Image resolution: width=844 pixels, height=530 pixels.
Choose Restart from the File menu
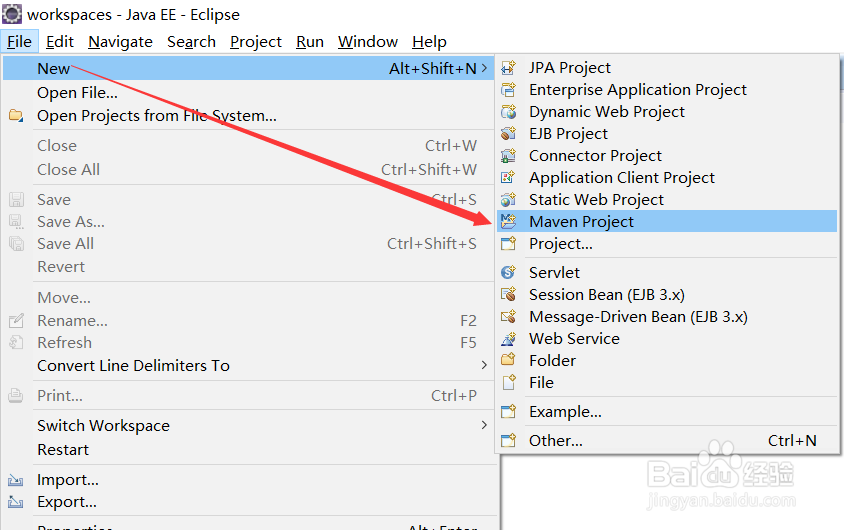tap(249, 449)
